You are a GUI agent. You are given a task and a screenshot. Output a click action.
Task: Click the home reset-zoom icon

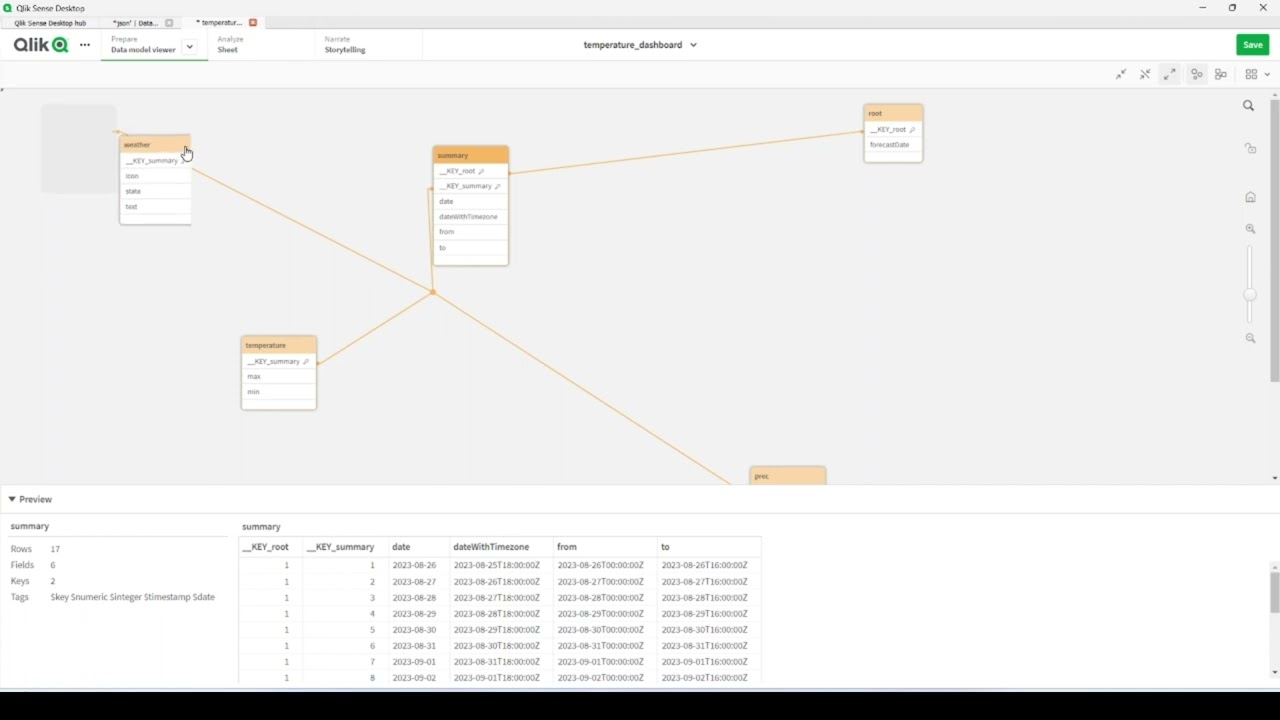coord(1250,197)
